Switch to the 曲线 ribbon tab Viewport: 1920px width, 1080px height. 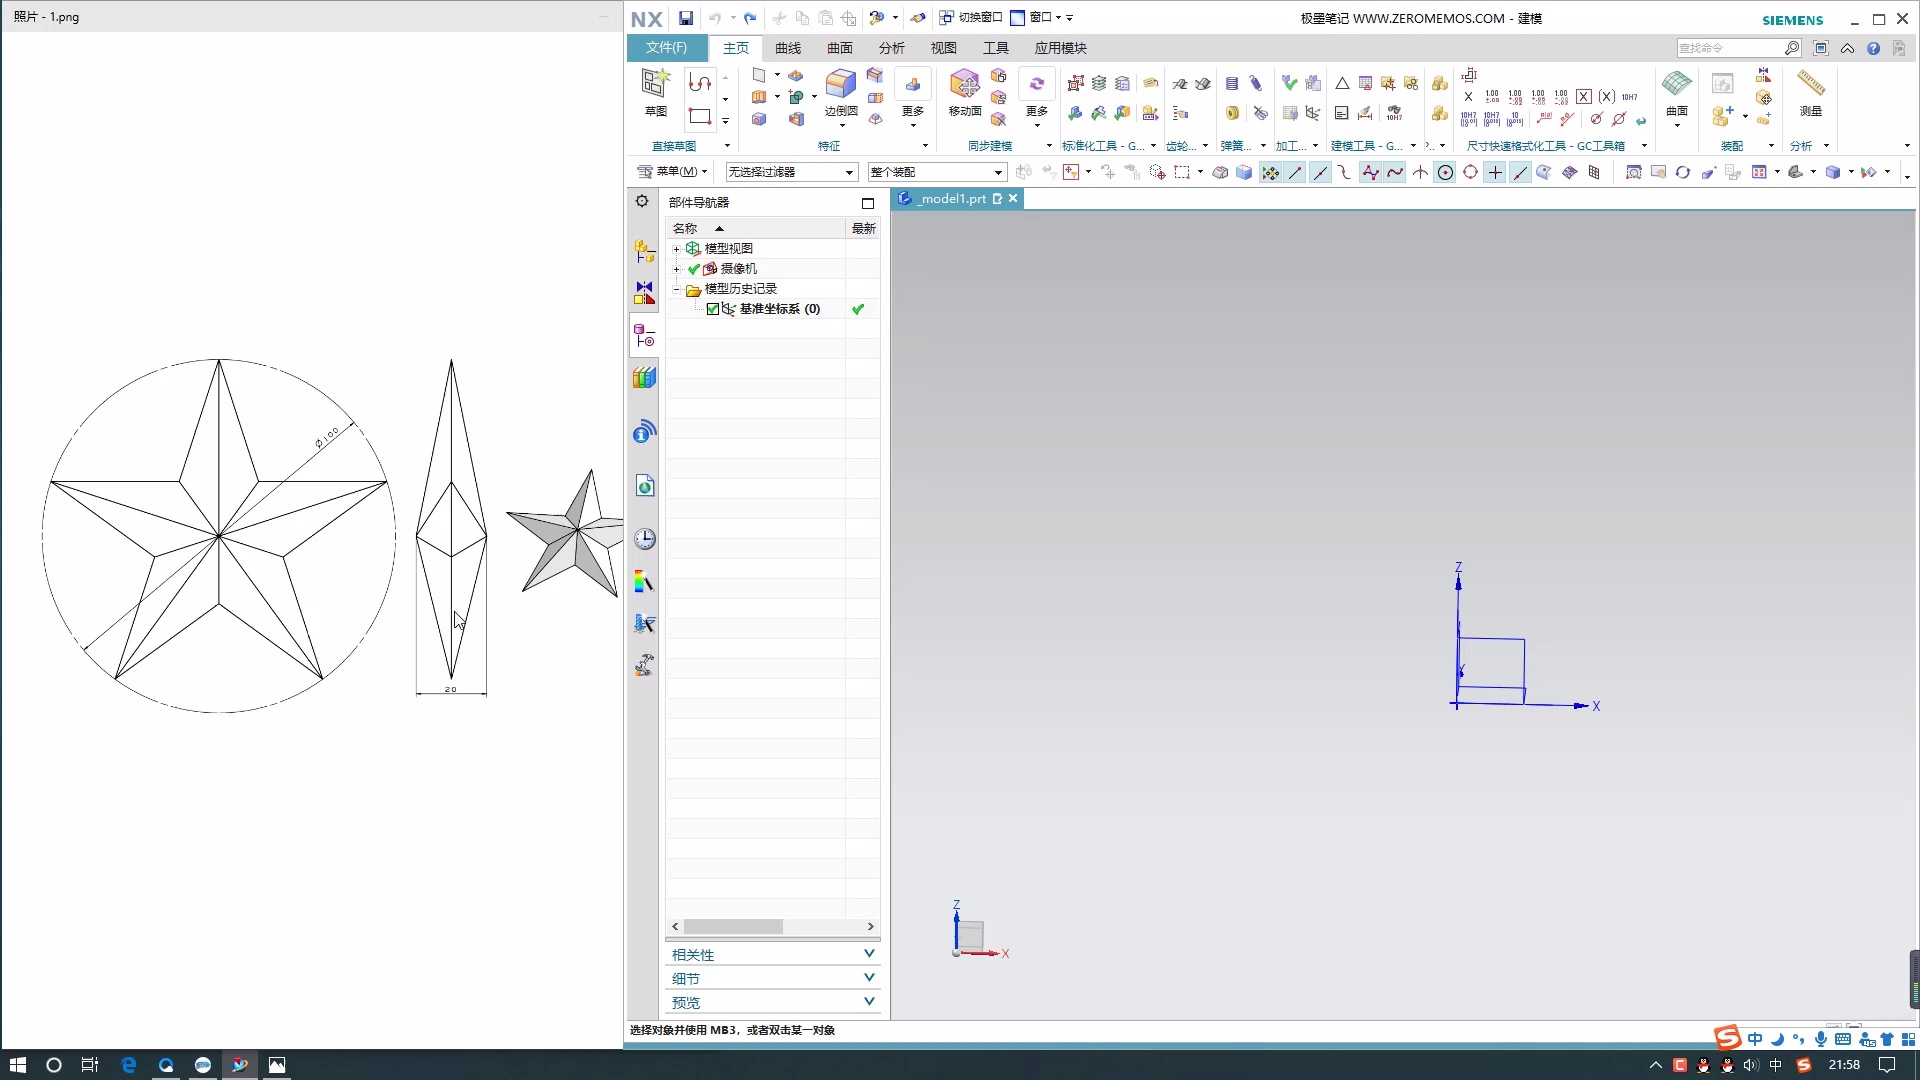click(788, 48)
